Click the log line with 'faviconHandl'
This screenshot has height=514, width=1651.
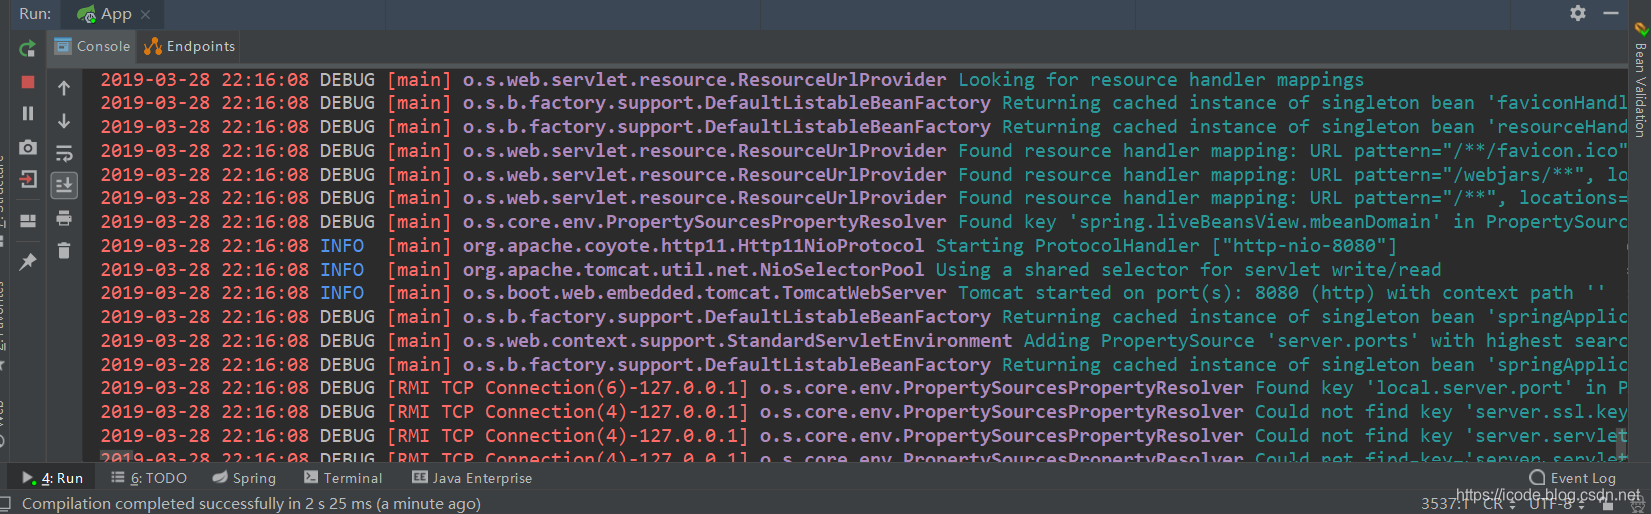pyautogui.click(x=864, y=103)
